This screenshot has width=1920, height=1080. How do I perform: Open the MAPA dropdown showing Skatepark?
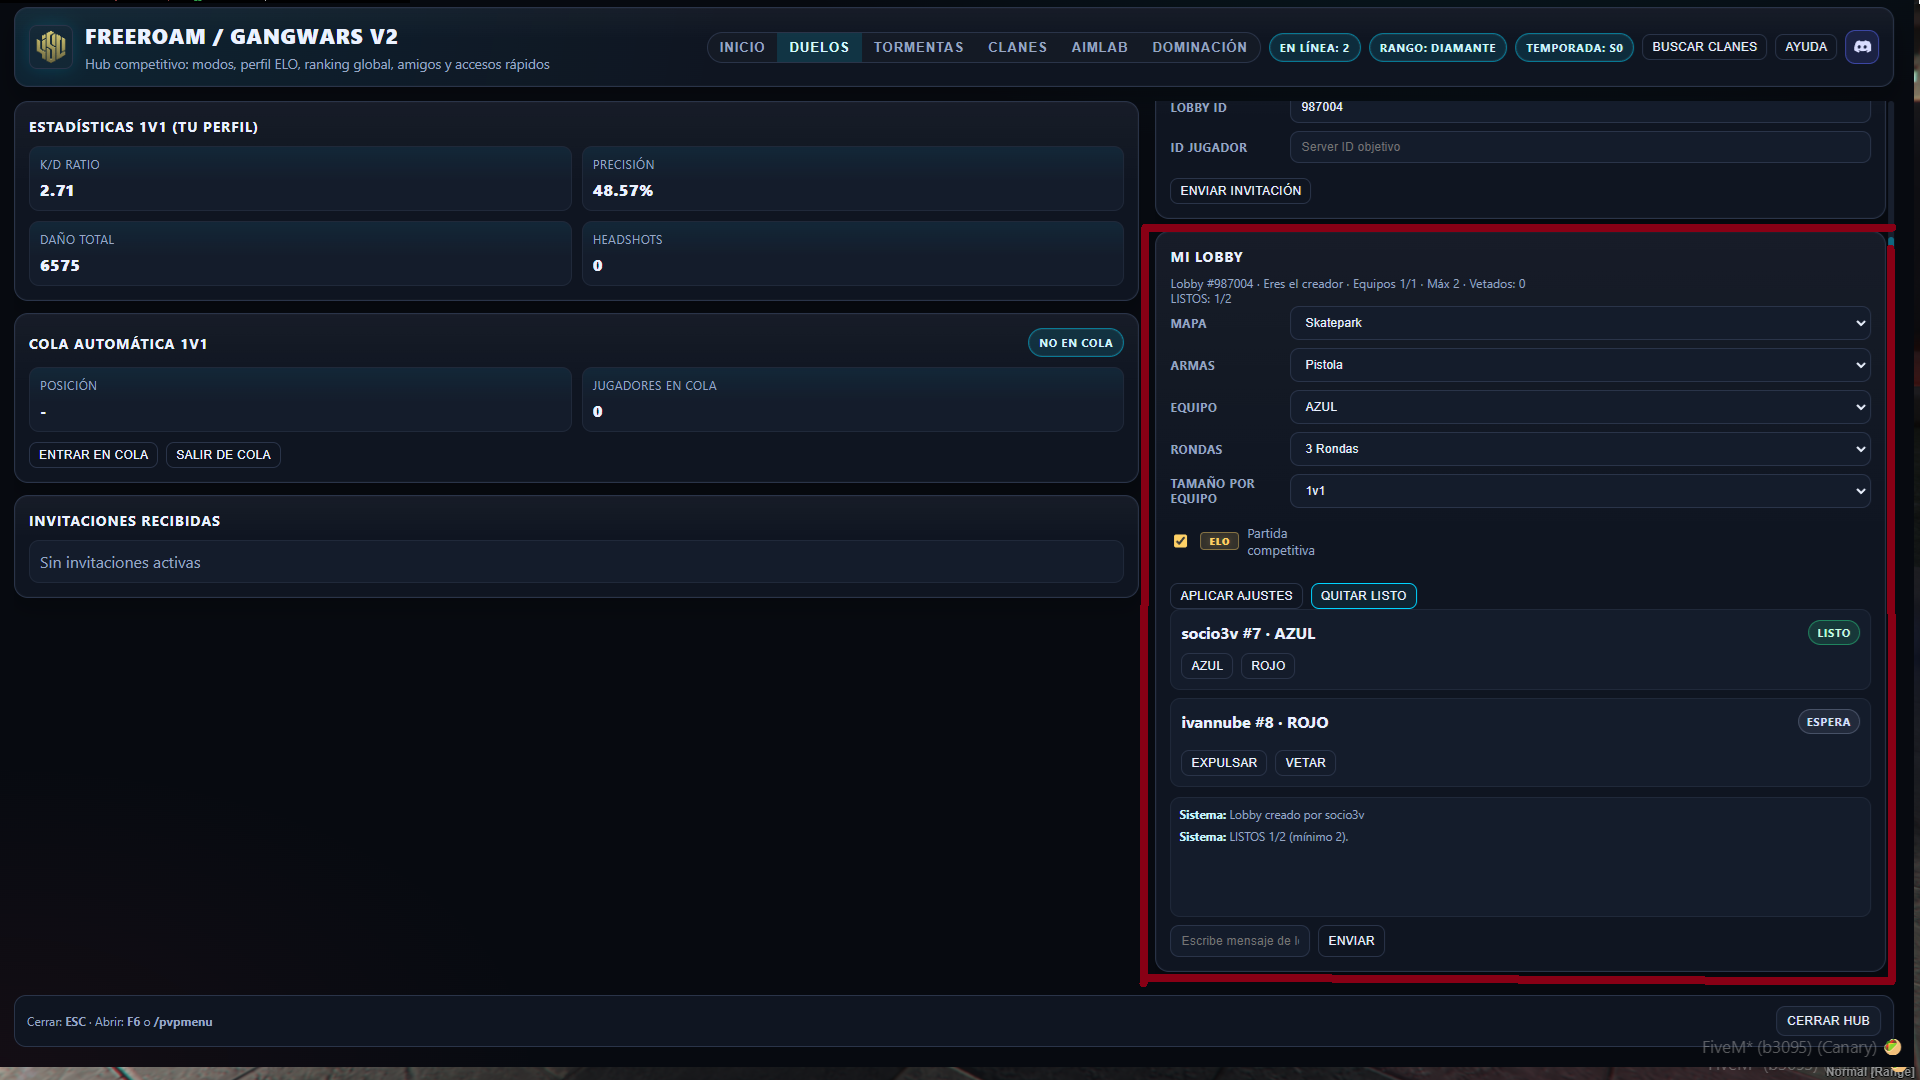tap(1580, 323)
